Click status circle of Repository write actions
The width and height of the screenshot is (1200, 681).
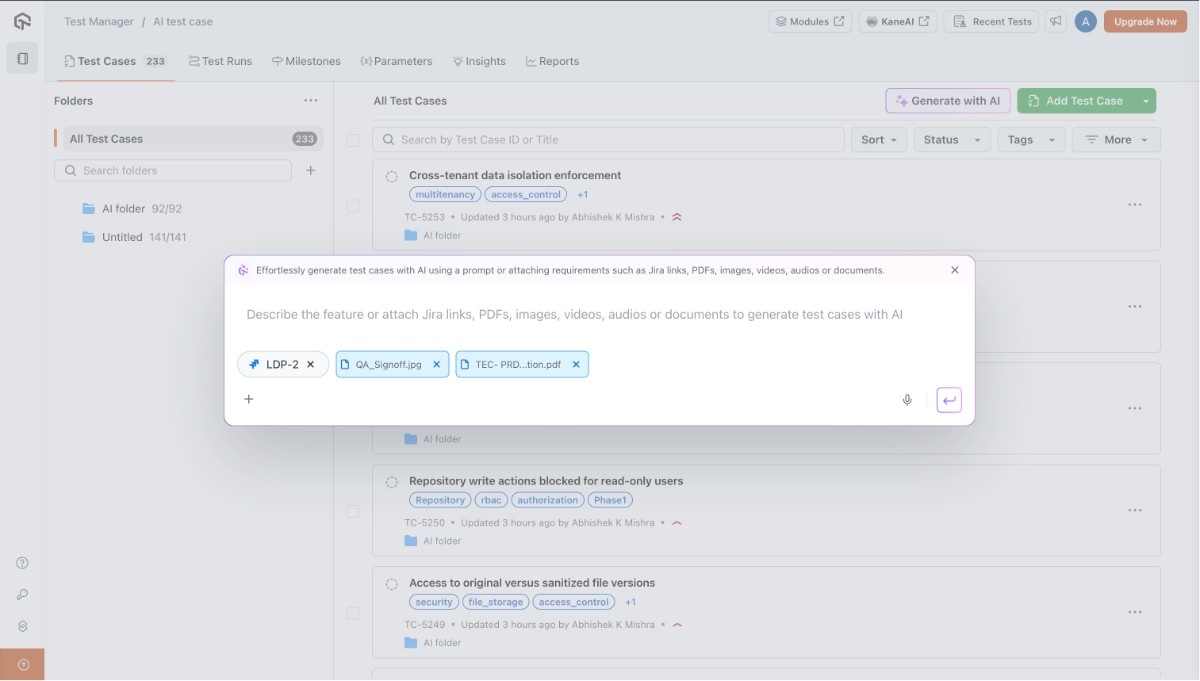(x=392, y=482)
